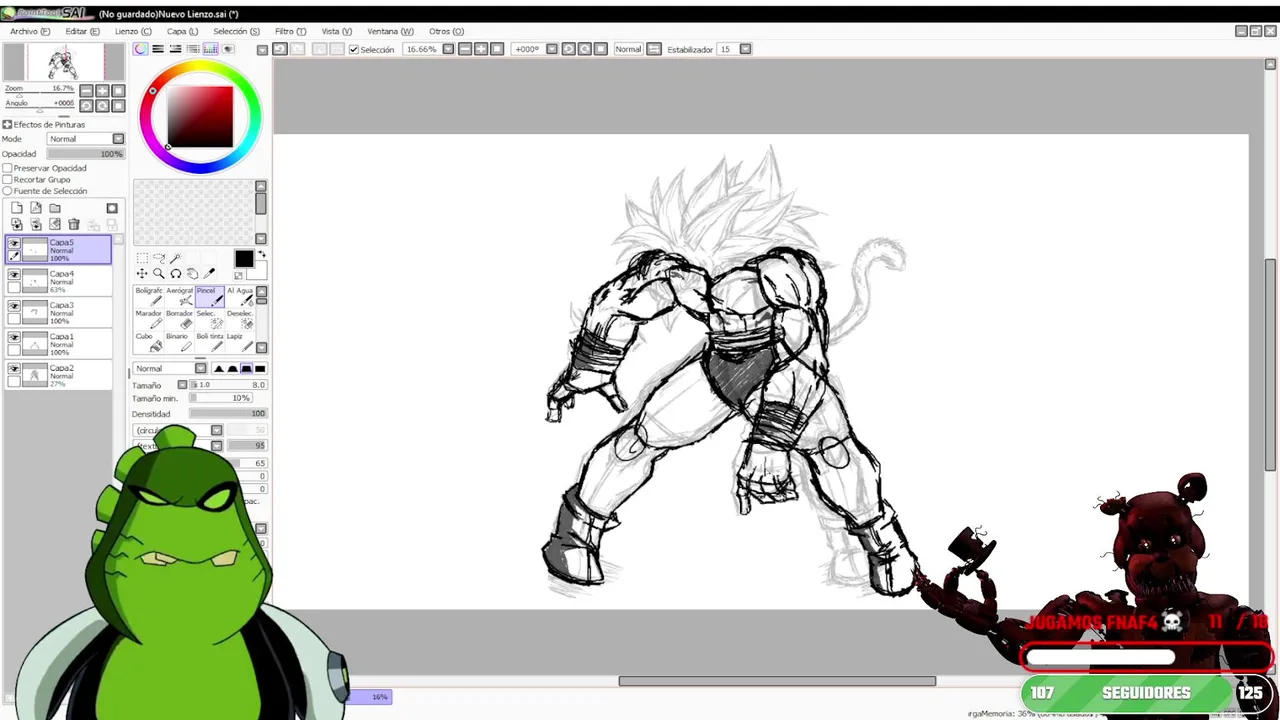Select the Boli tinta ink pen tool
This screenshot has height=720, width=1280.
209,342
